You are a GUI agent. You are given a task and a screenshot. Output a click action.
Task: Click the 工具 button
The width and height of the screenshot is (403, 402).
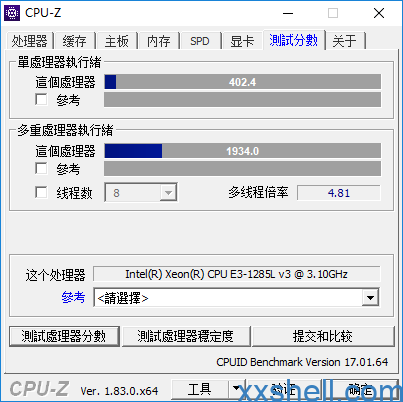point(200,389)
